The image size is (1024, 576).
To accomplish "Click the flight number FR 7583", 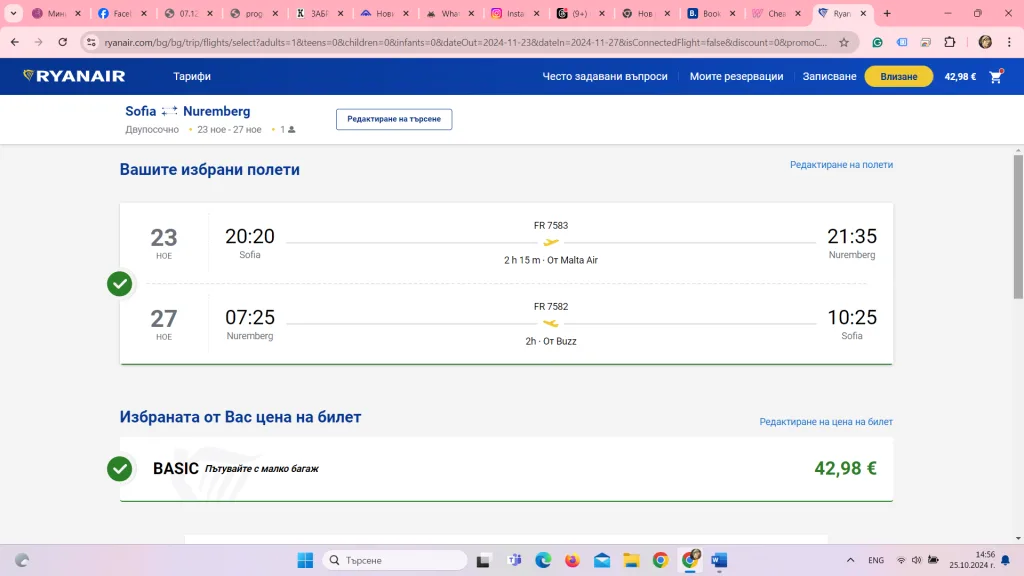I will tap(551, 225).
